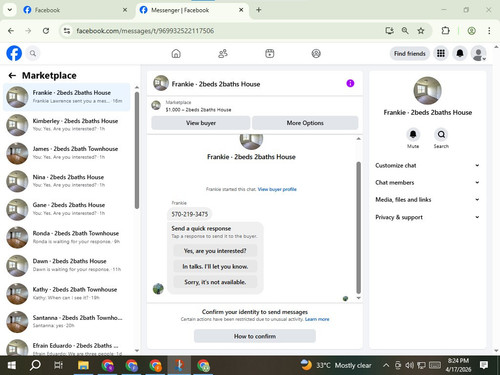Open Task View on the taskbar
500x375 pixels.
59,365
